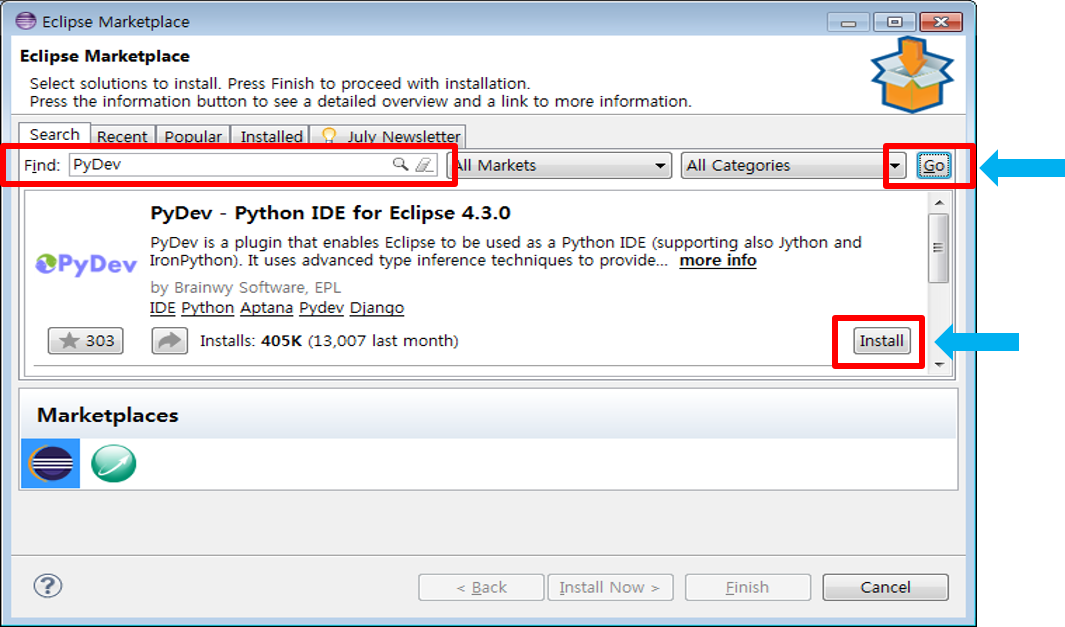The width and height of the screenshot is (1065, 627).
Task: Clear the Find field with eraser icon
Action: pyautogui.click(x=424, y=165)
